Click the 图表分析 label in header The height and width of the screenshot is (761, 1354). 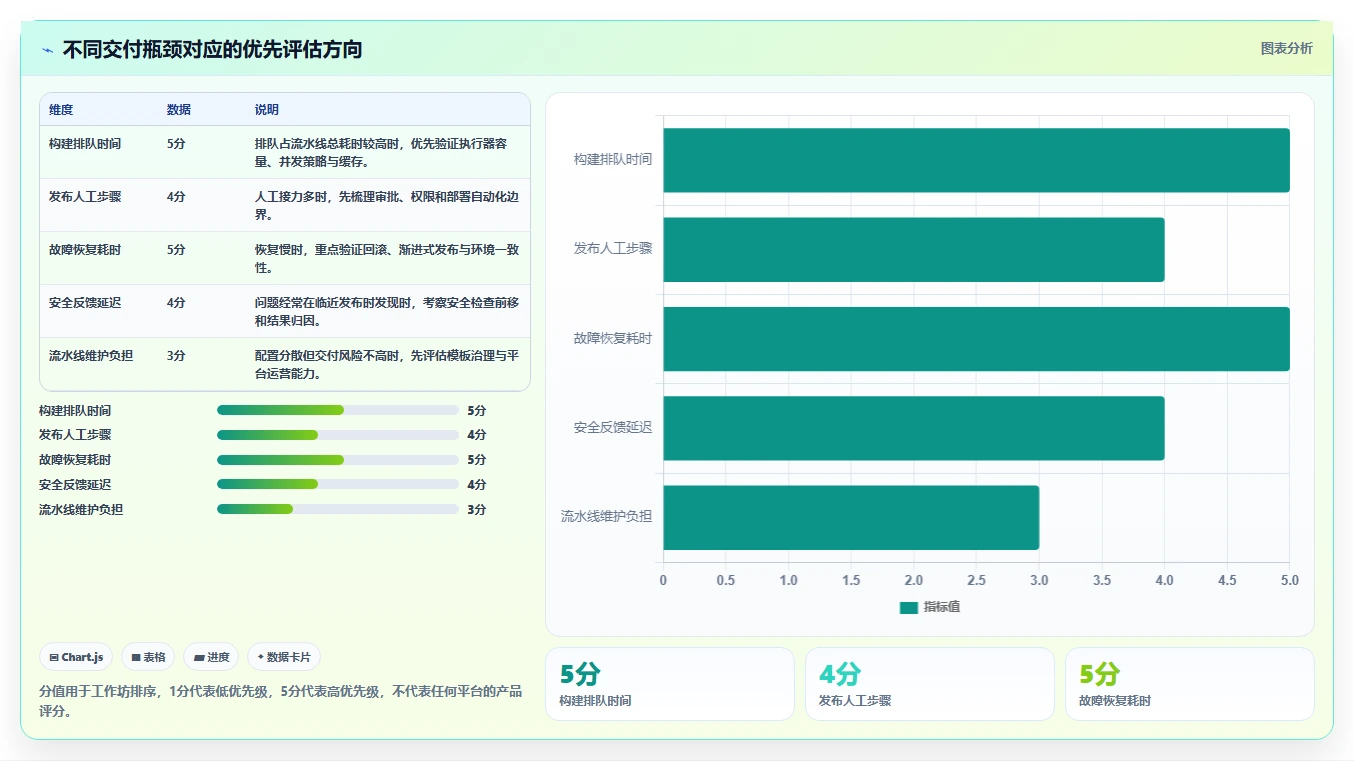(x=1286, y=48)
